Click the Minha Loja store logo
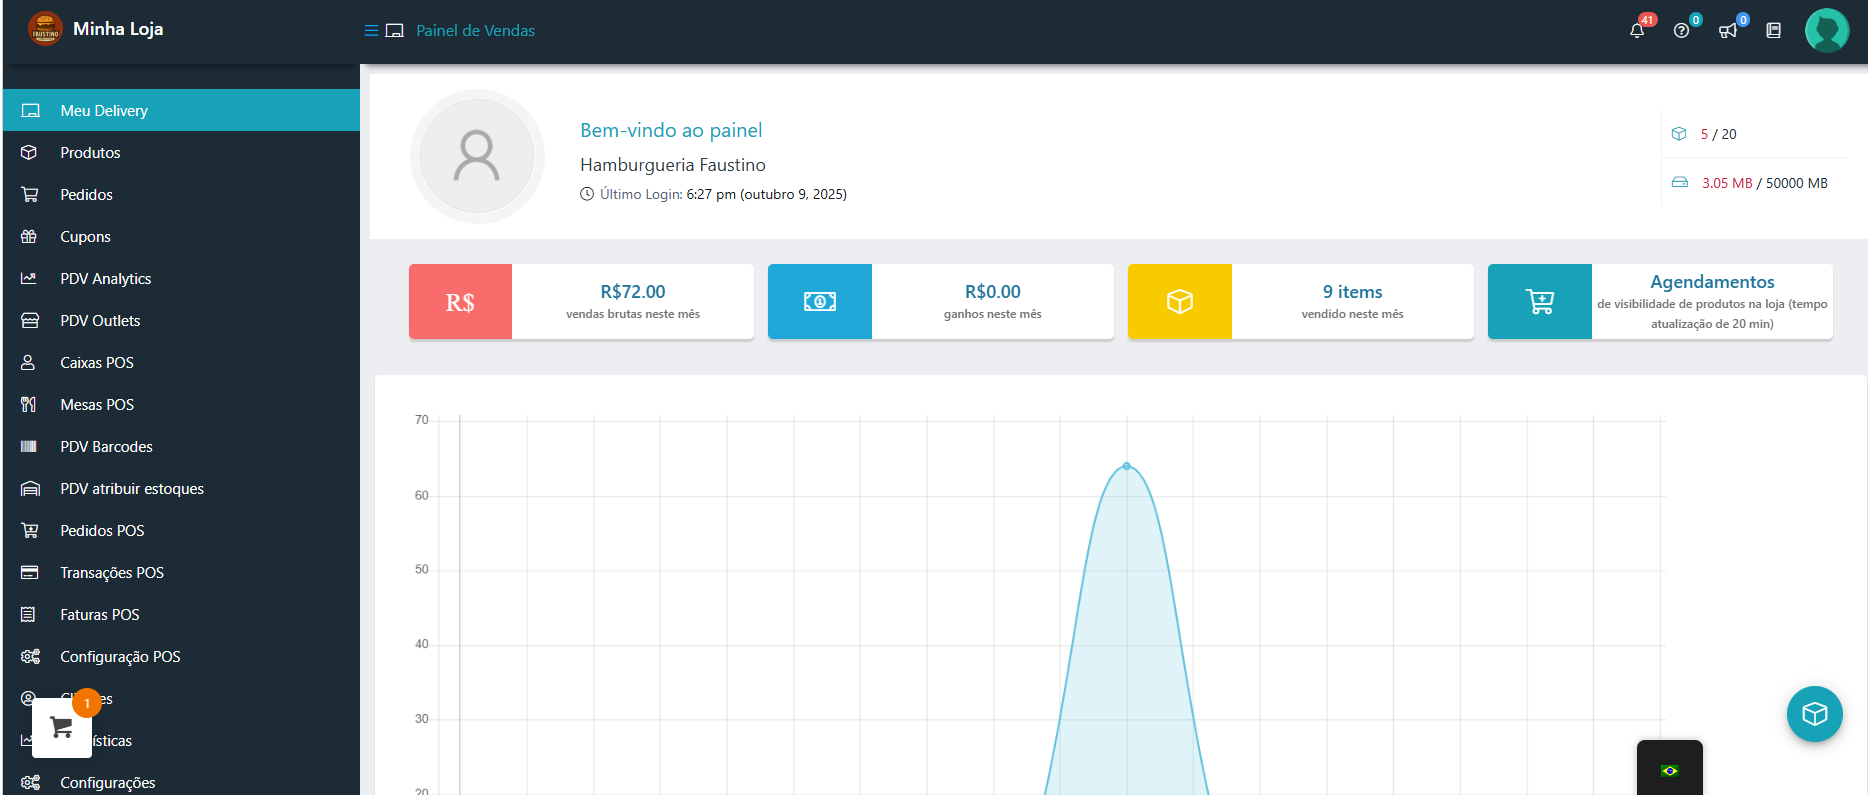This screenshot has height=795, width=1868. coord(45,29)
